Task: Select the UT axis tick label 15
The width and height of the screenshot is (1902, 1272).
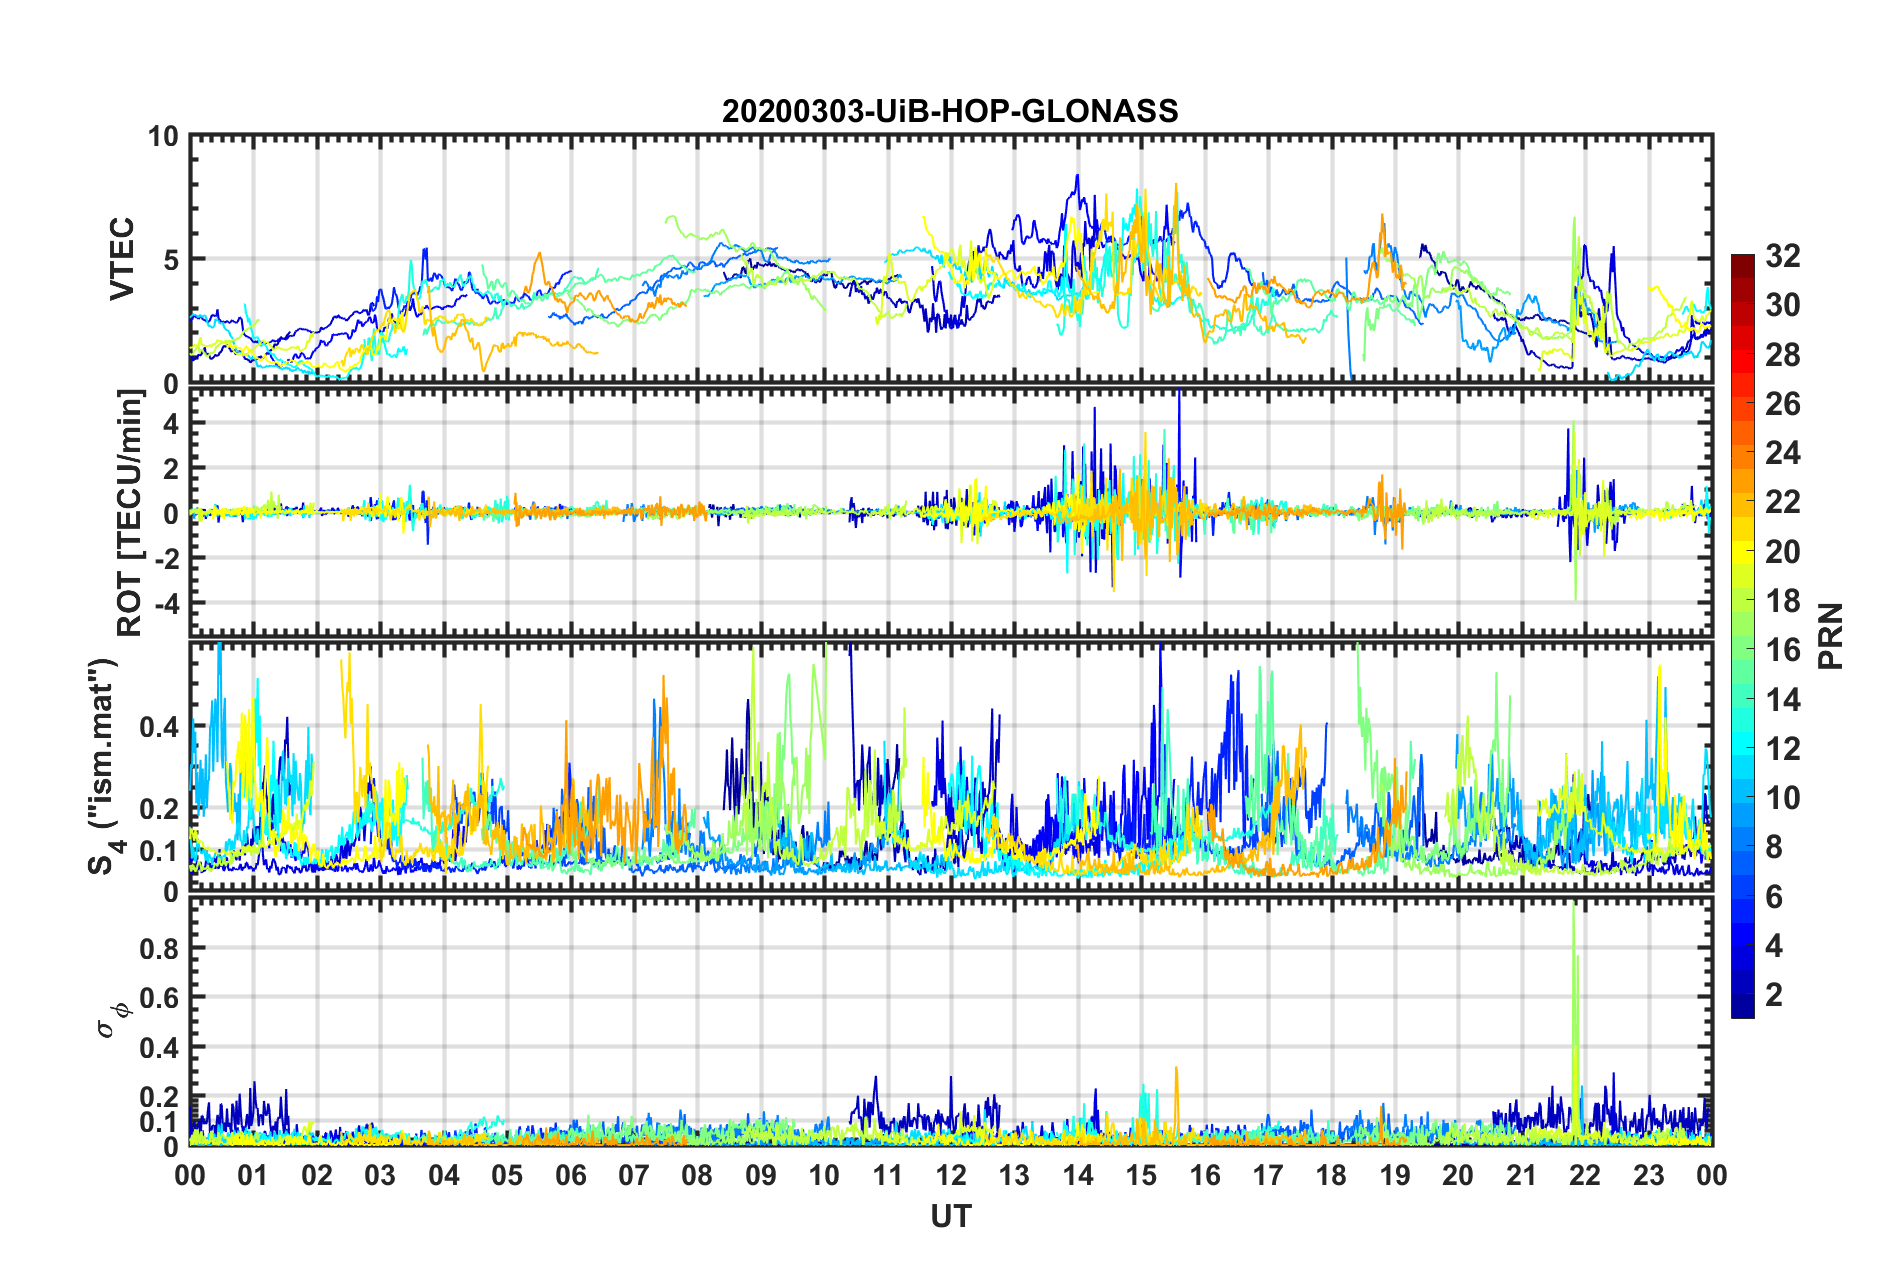Action: pyautogui.click(x=1141, y=1175)
